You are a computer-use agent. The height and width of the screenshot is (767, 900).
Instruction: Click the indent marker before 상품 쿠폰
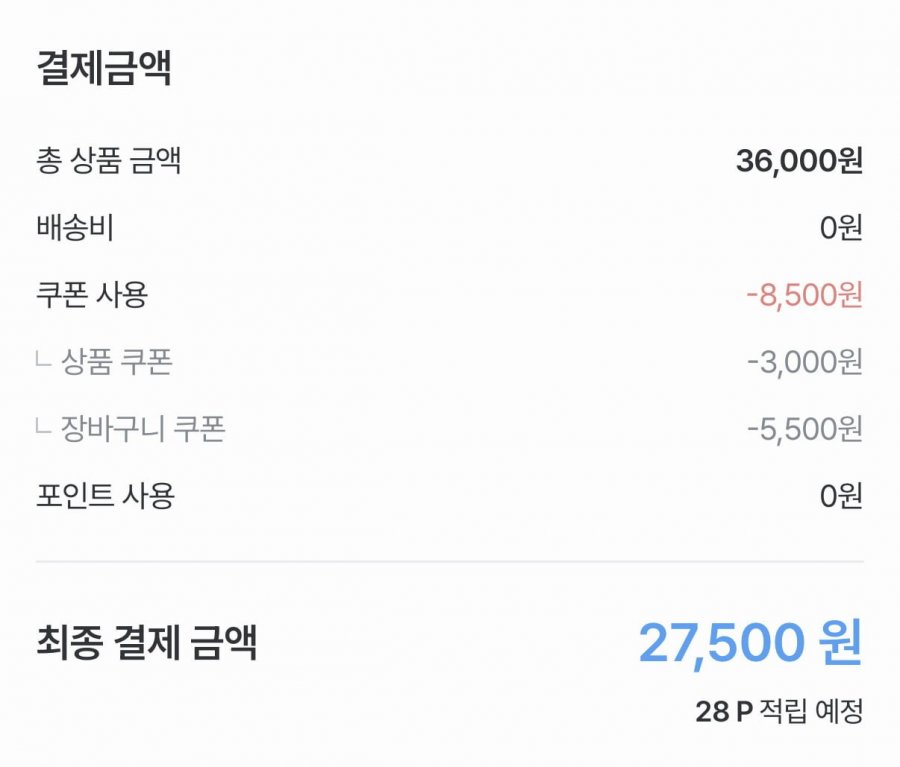click(x=44, y=361)
